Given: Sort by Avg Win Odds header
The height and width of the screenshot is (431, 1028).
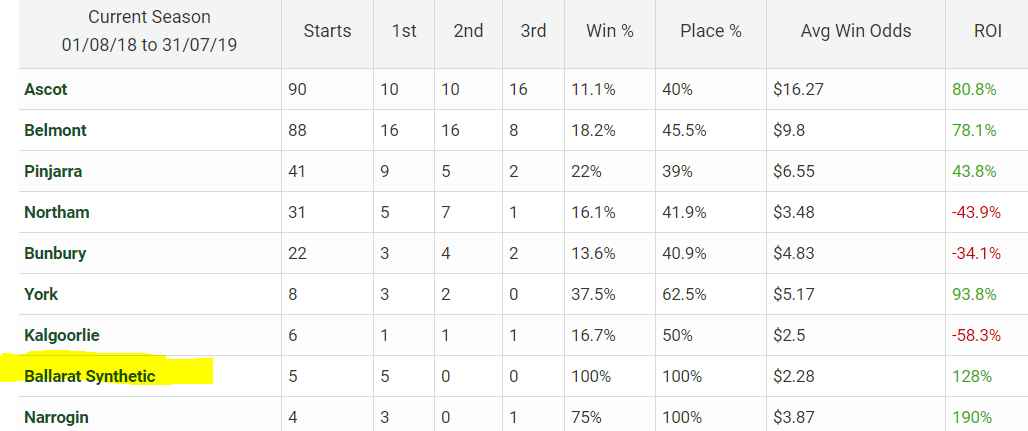Looking at the screenshot, I should (856, 31).
